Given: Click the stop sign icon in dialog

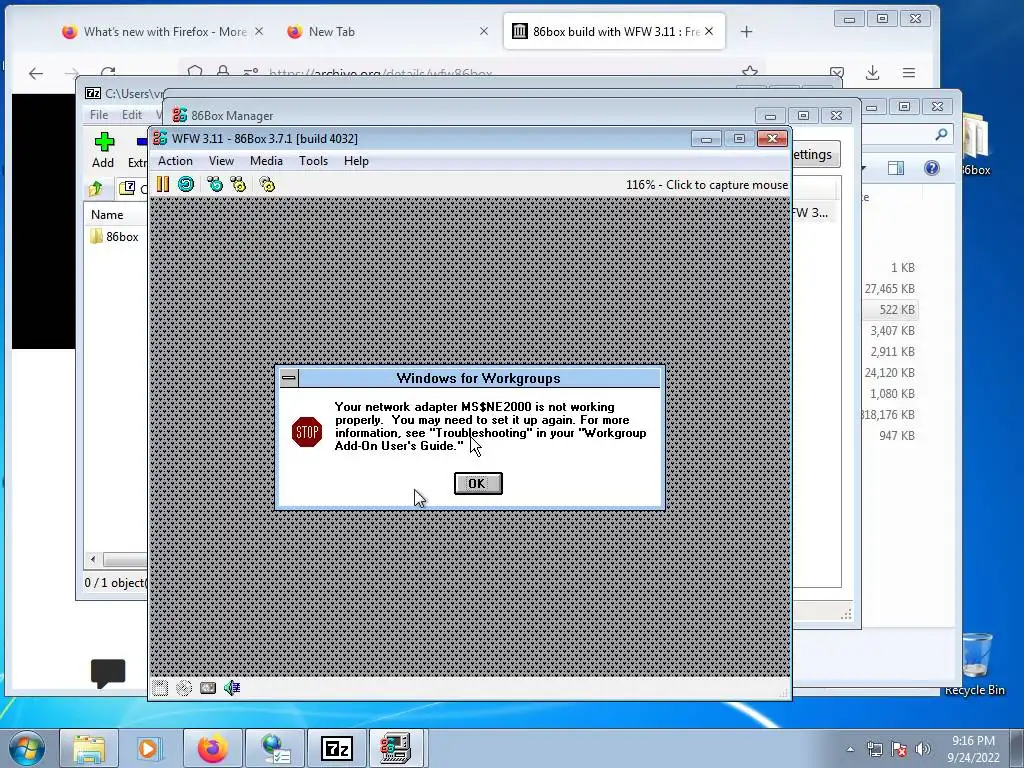Looking at the screenshot, I should (x=306, y=432).
